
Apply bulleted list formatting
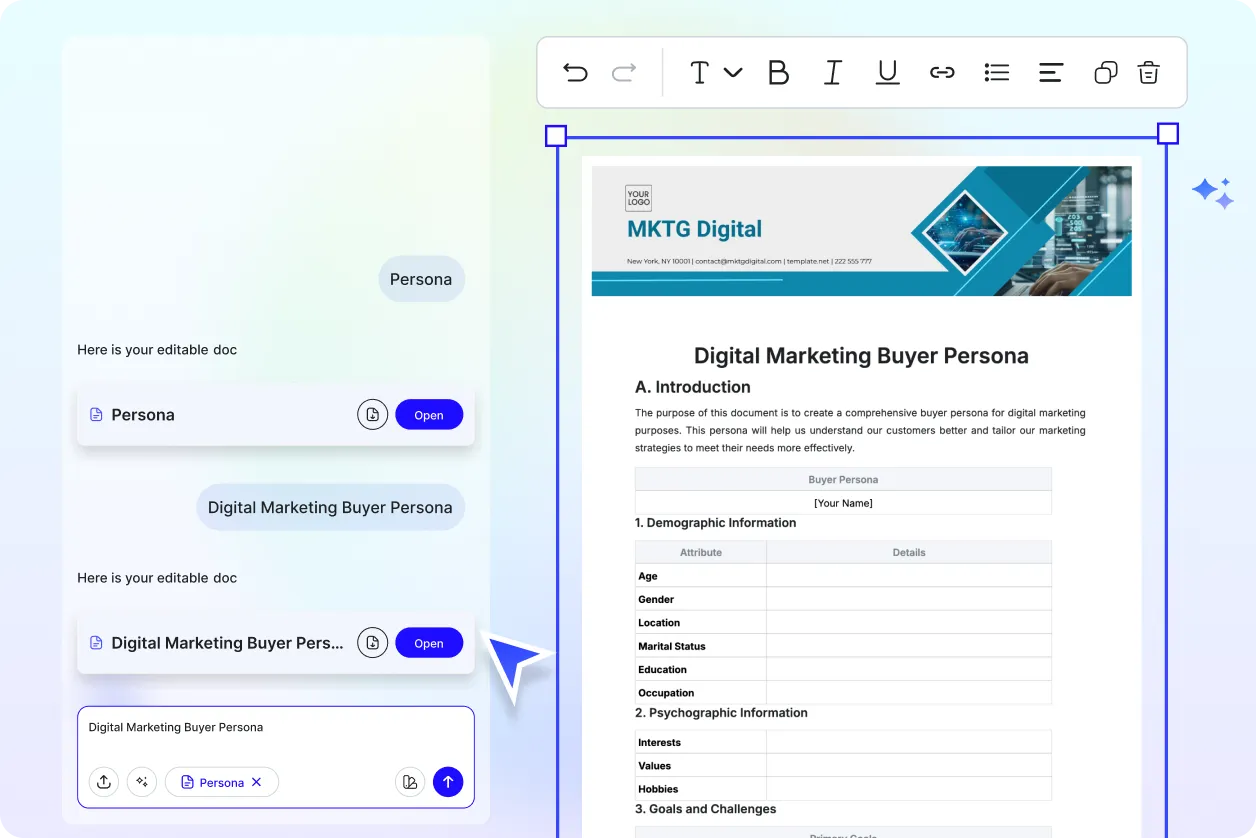pos(996,72)
